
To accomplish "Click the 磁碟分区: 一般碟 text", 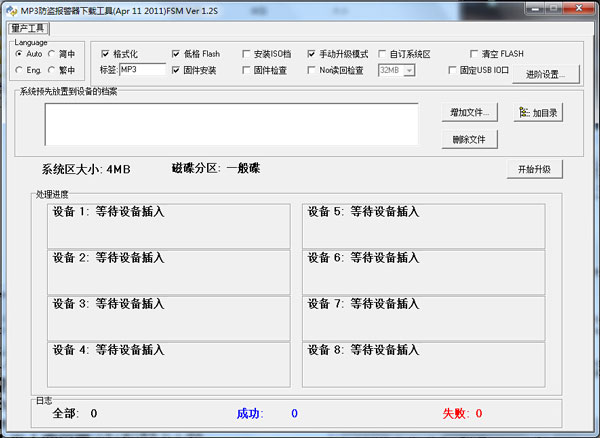I will point(216,168).
